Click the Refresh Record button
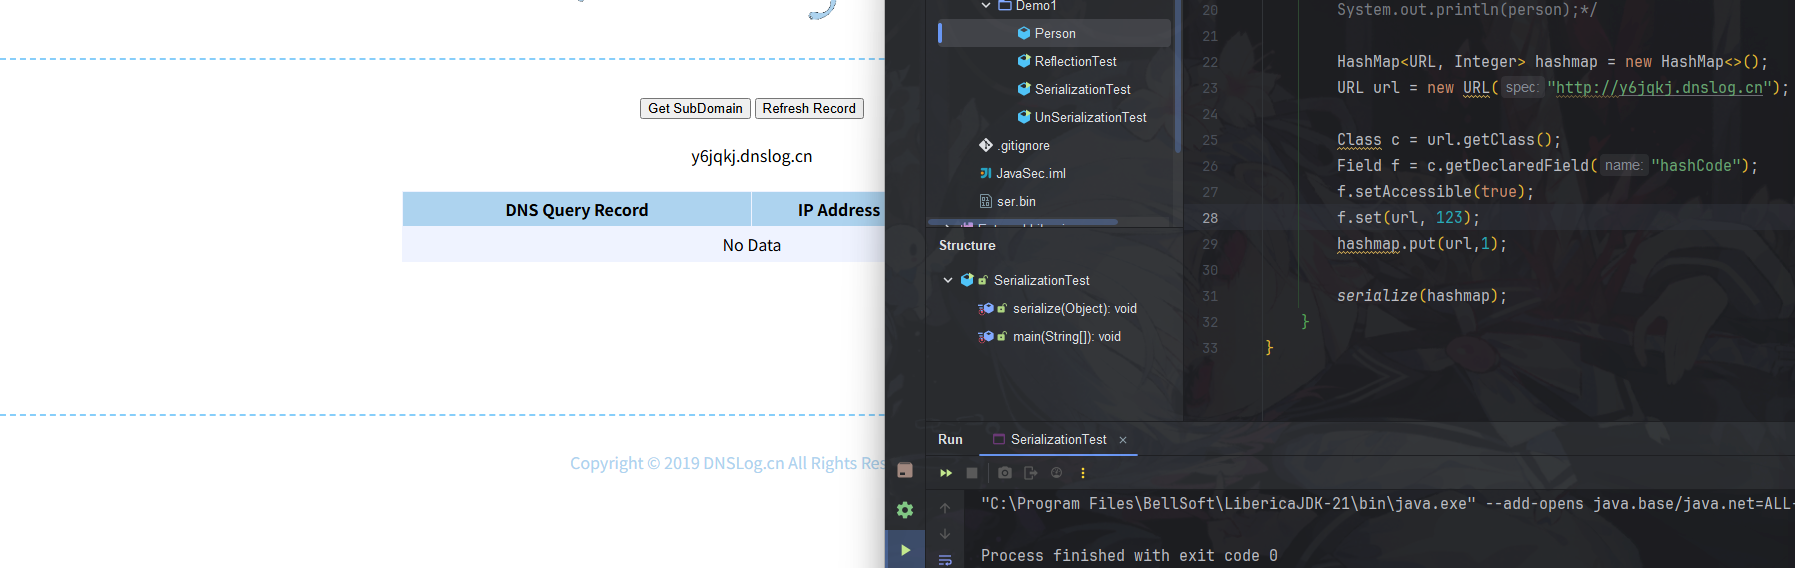The height and width of the screenshot is (568, 1795). (809, 108)
